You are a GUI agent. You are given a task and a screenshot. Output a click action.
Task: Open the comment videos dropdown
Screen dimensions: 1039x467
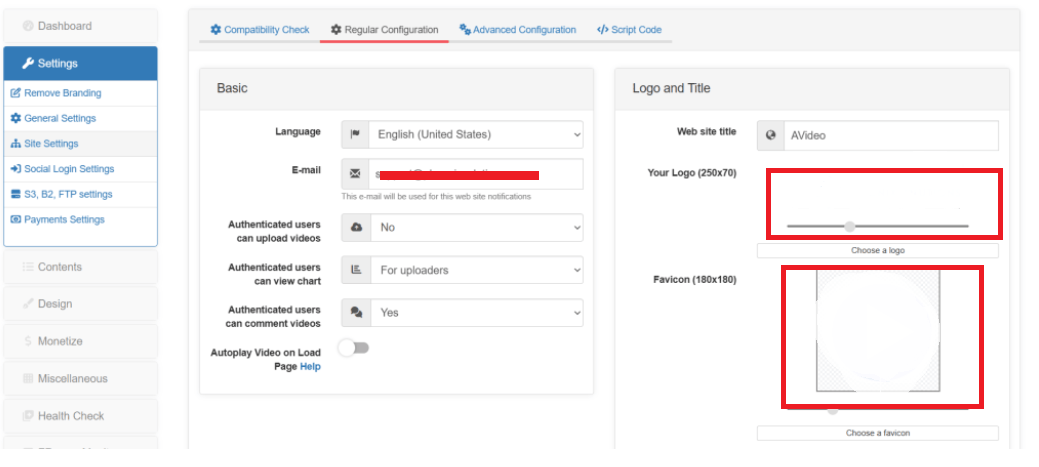coord(475,313)
